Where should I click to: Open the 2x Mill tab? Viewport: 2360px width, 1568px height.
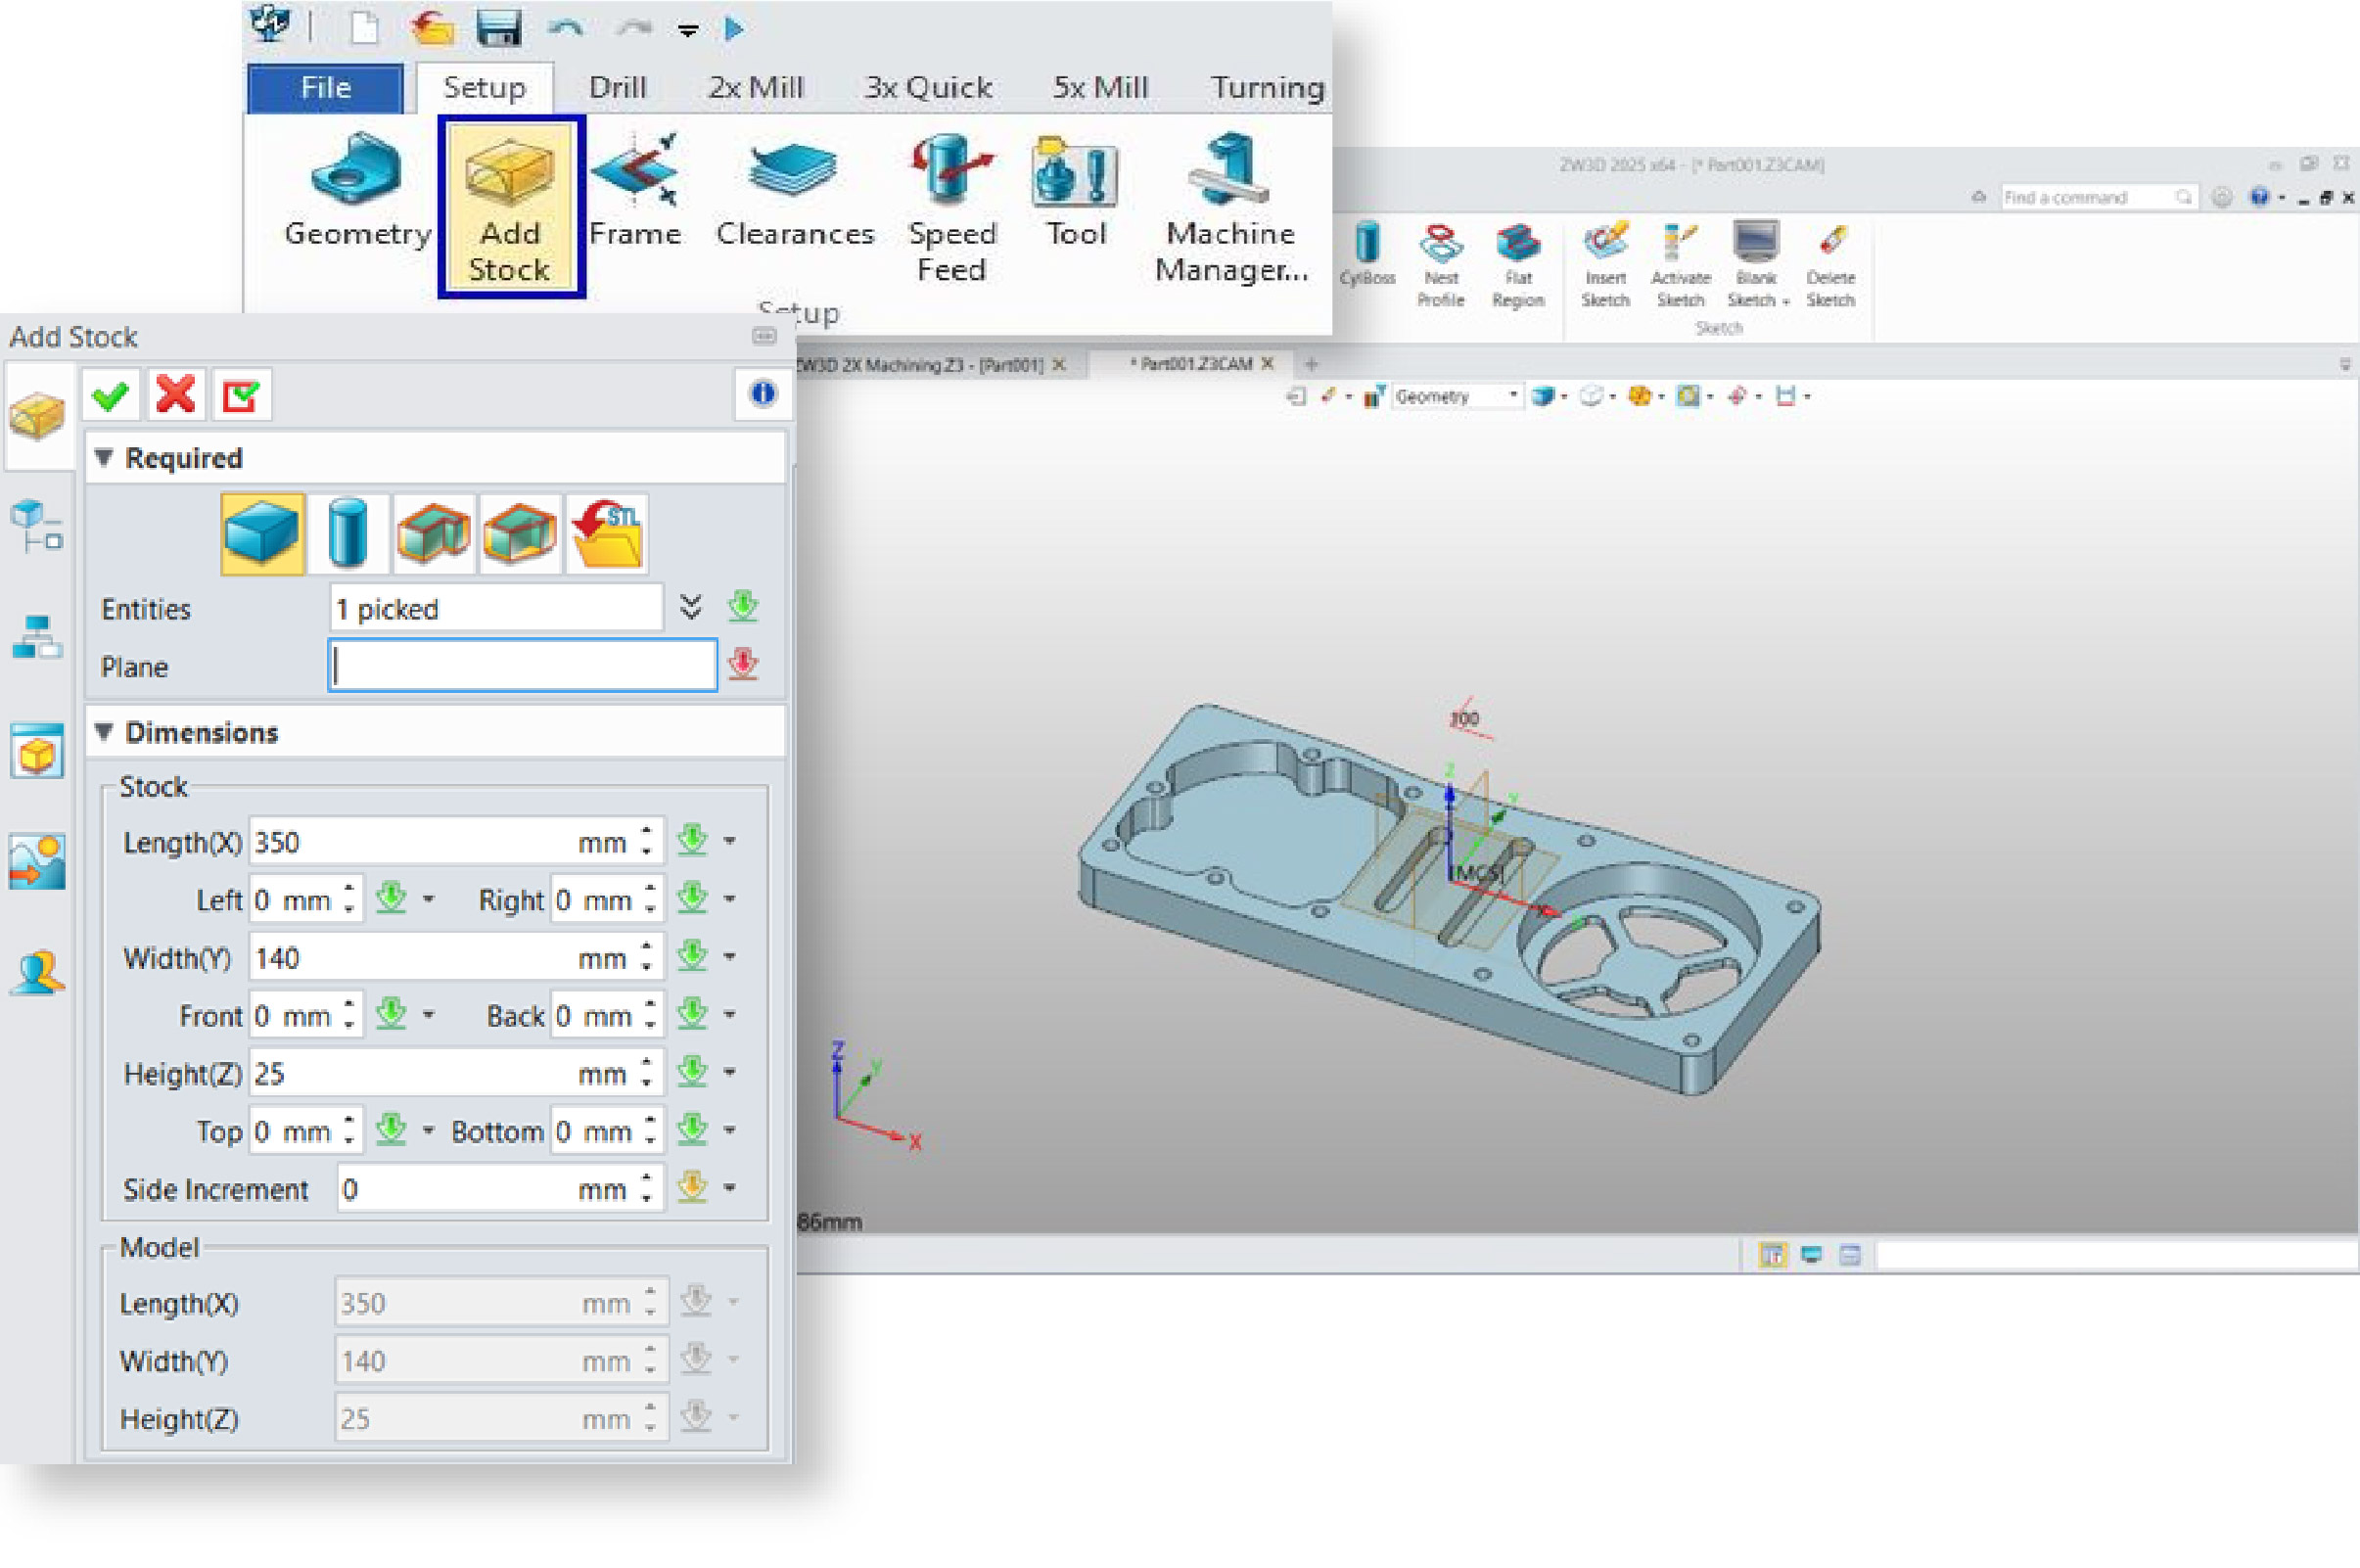pos(755,88)
